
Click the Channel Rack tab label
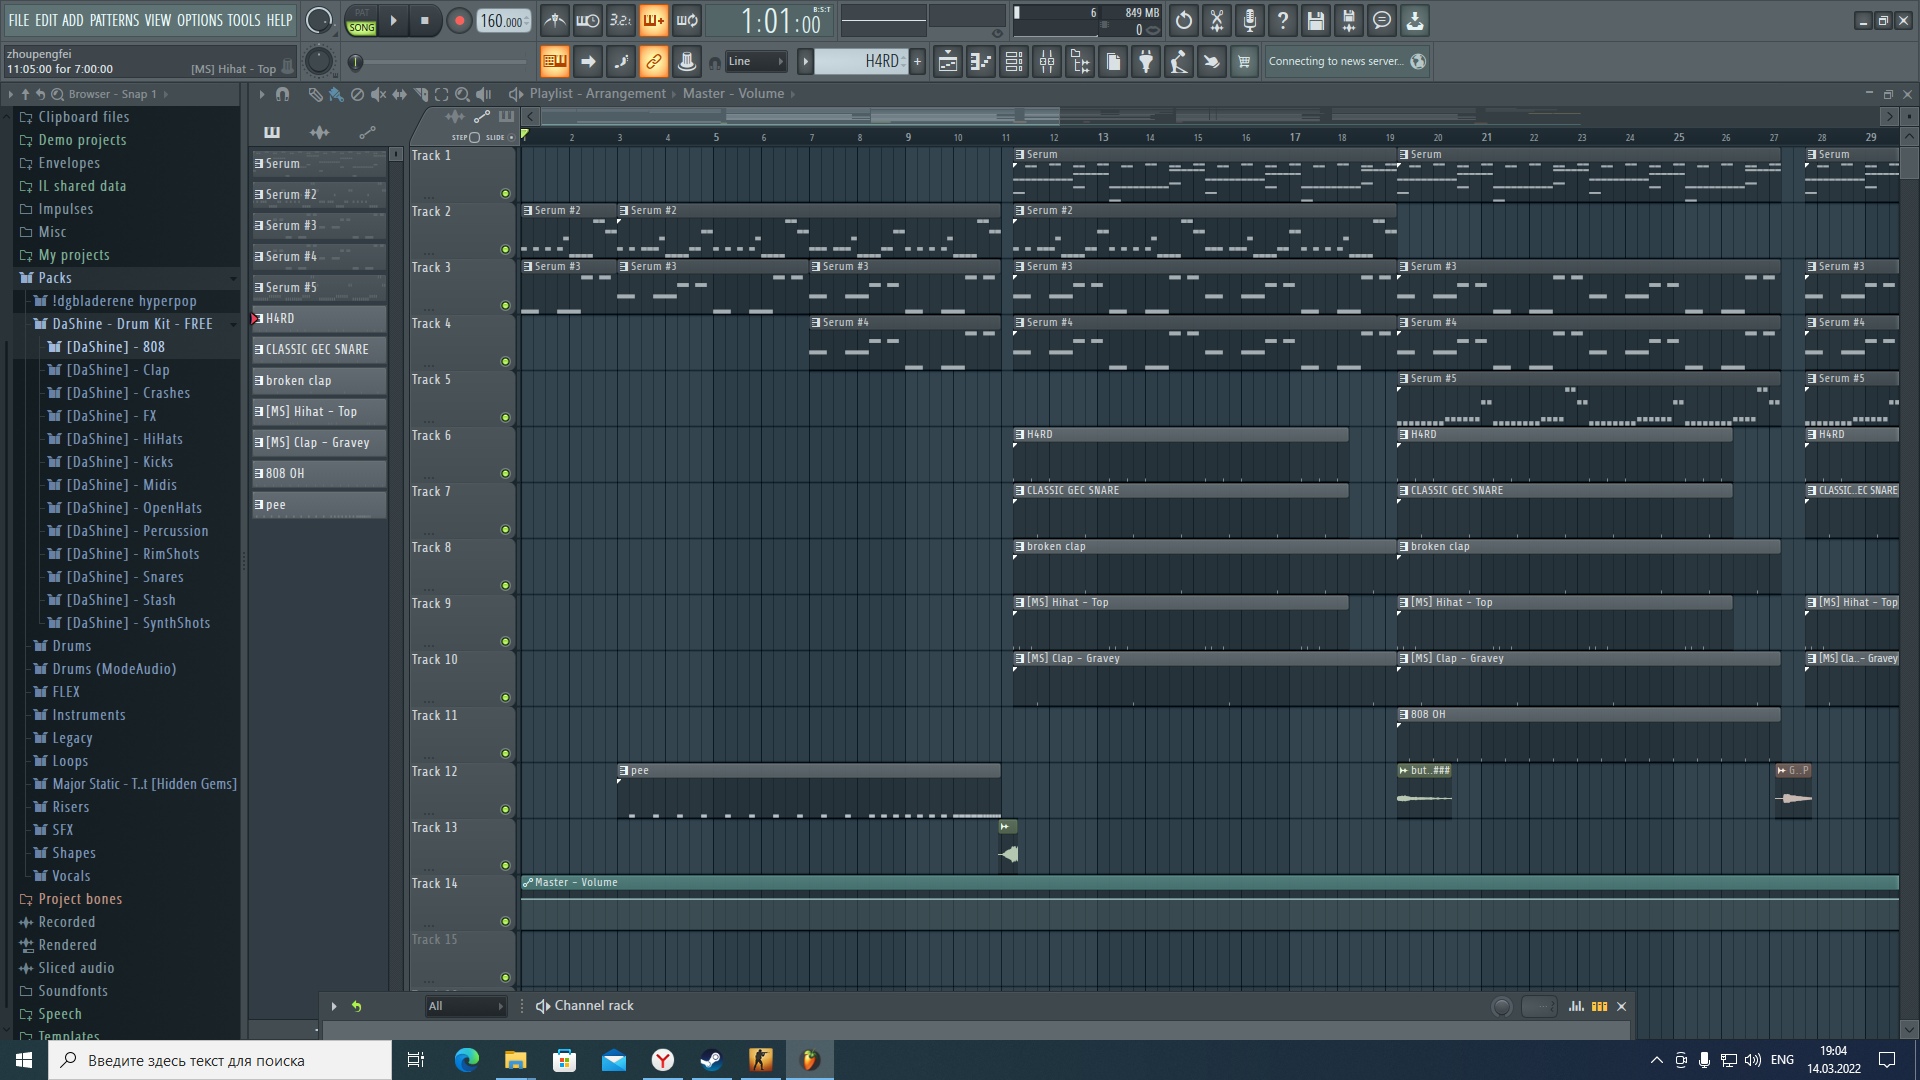(x=593, y=1005)
